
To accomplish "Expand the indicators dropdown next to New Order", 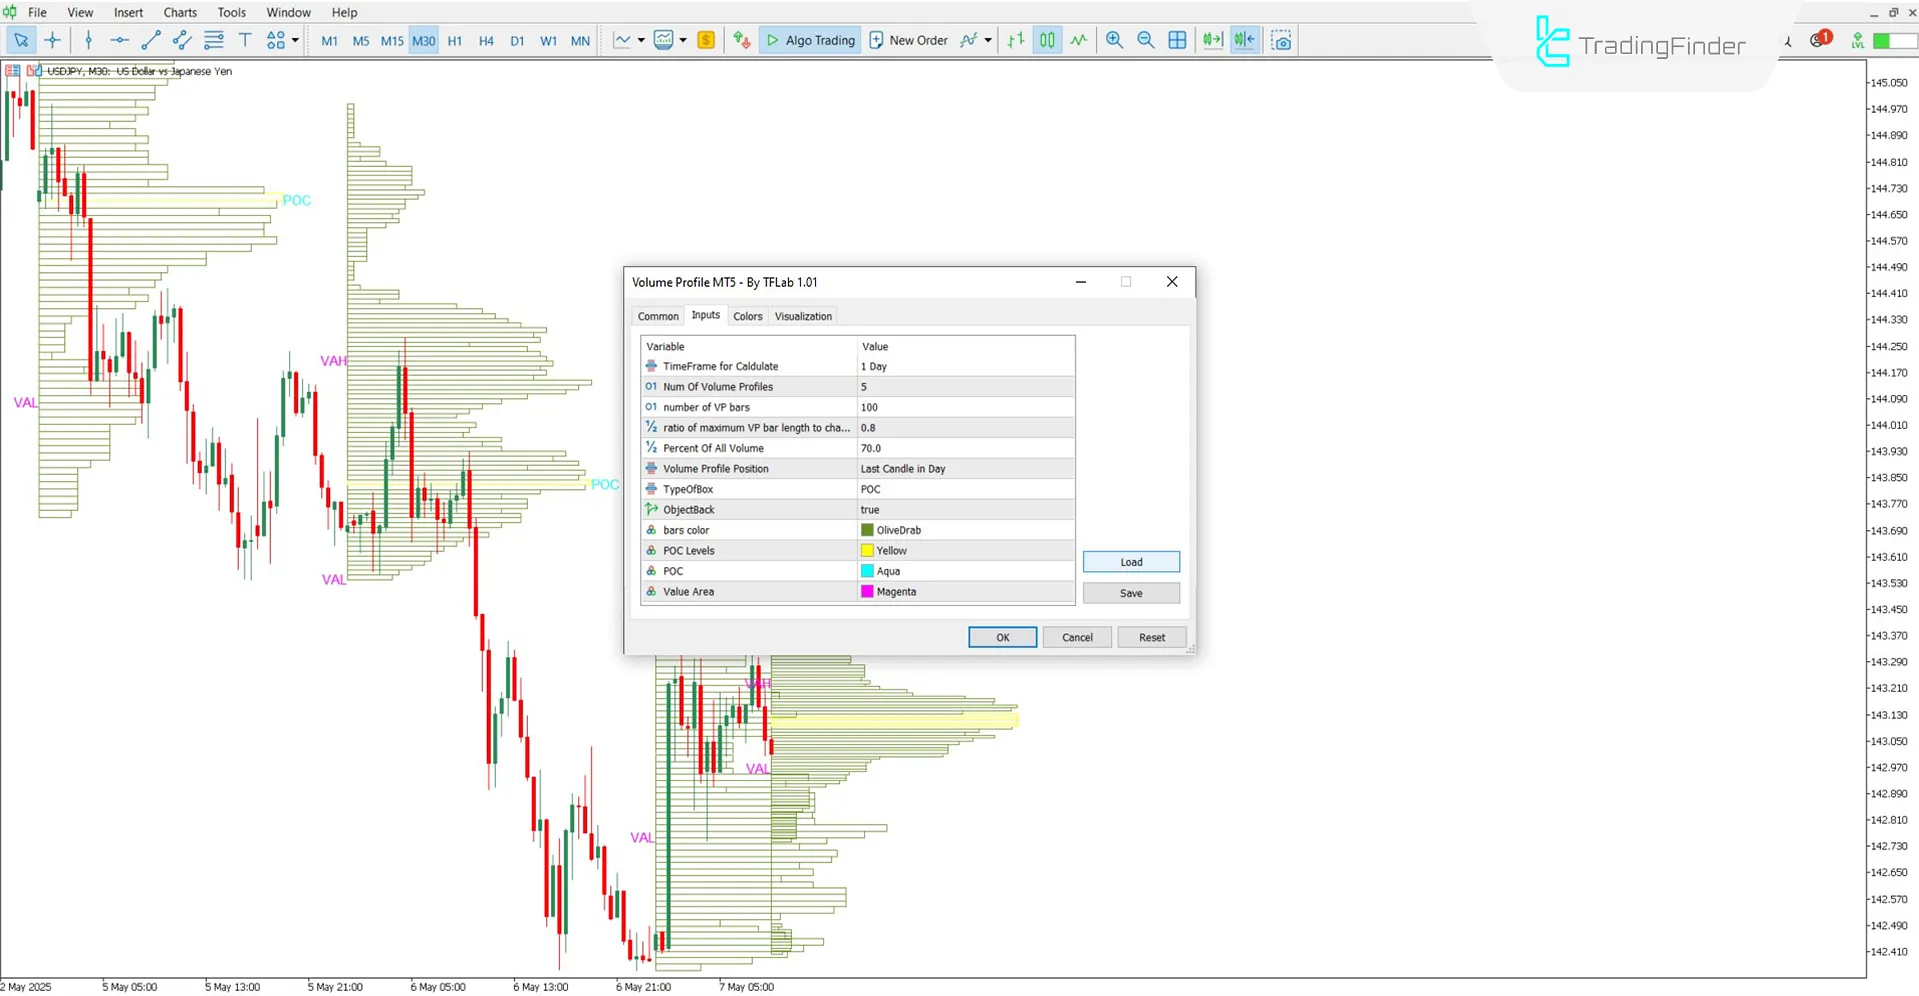I will point(986,40).
